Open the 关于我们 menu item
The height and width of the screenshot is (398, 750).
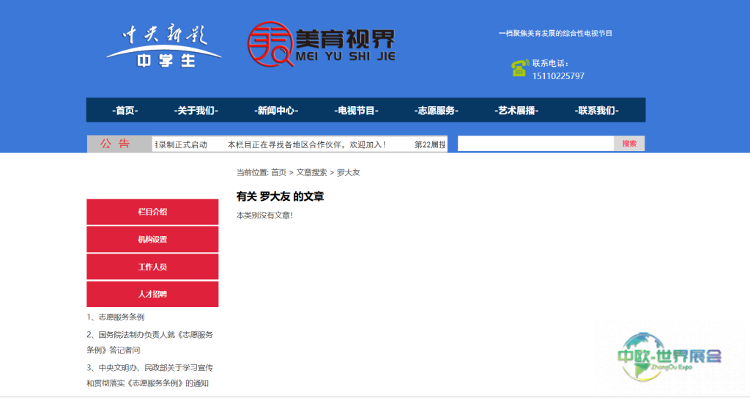tap(196, 111)
